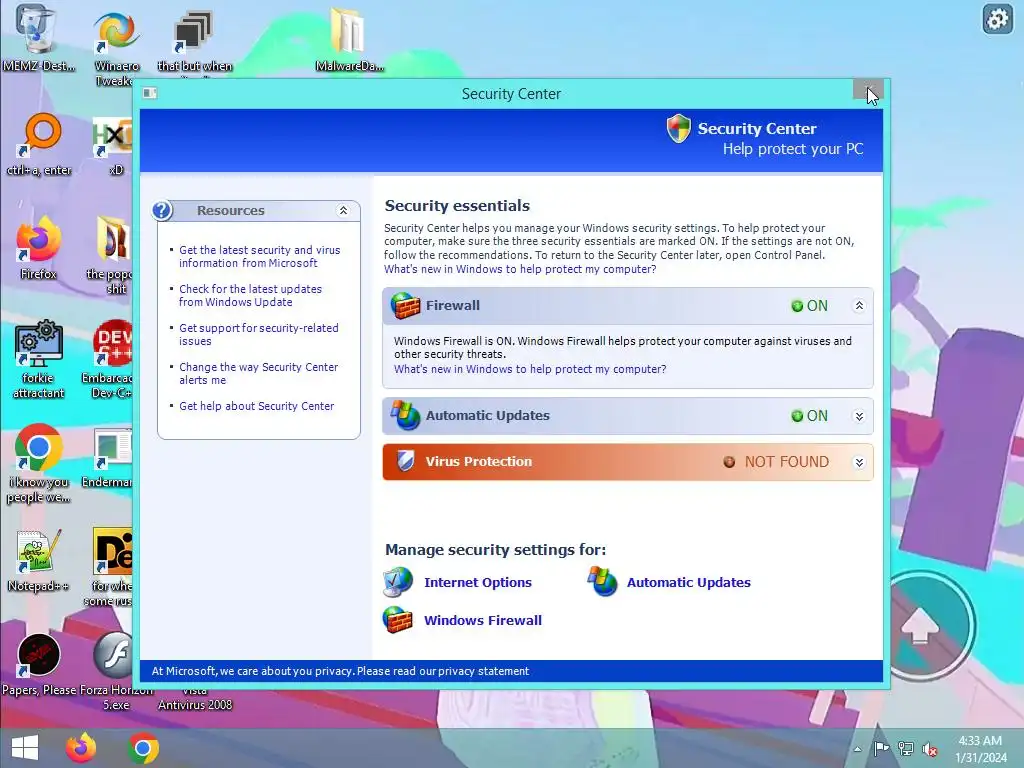Viewport: 1024px width, 768px height.
Task: Click 'Get support for security-related issues' link
Action: [x=259, y=334]
